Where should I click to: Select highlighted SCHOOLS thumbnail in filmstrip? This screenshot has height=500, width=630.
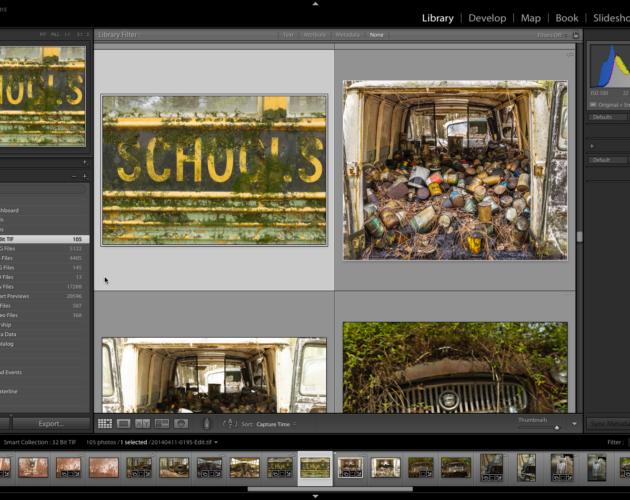coord(315,468)
